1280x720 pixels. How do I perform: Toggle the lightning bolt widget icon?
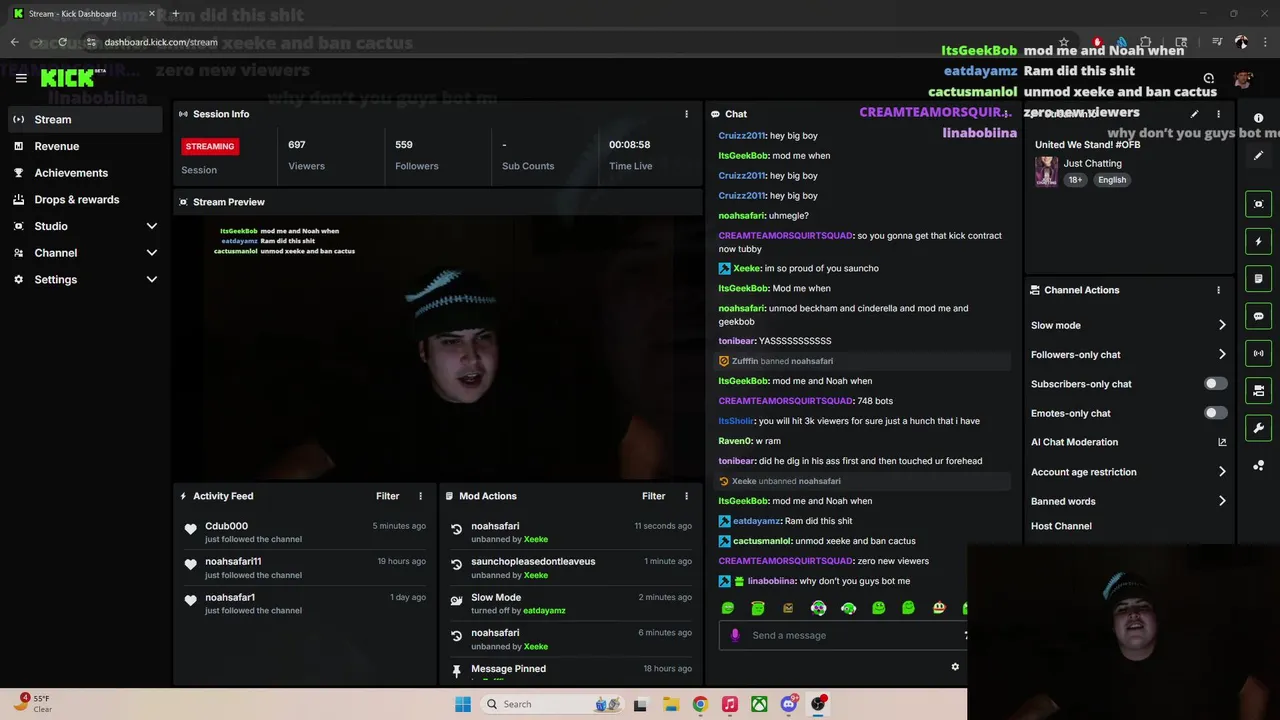pos(1258,241)
